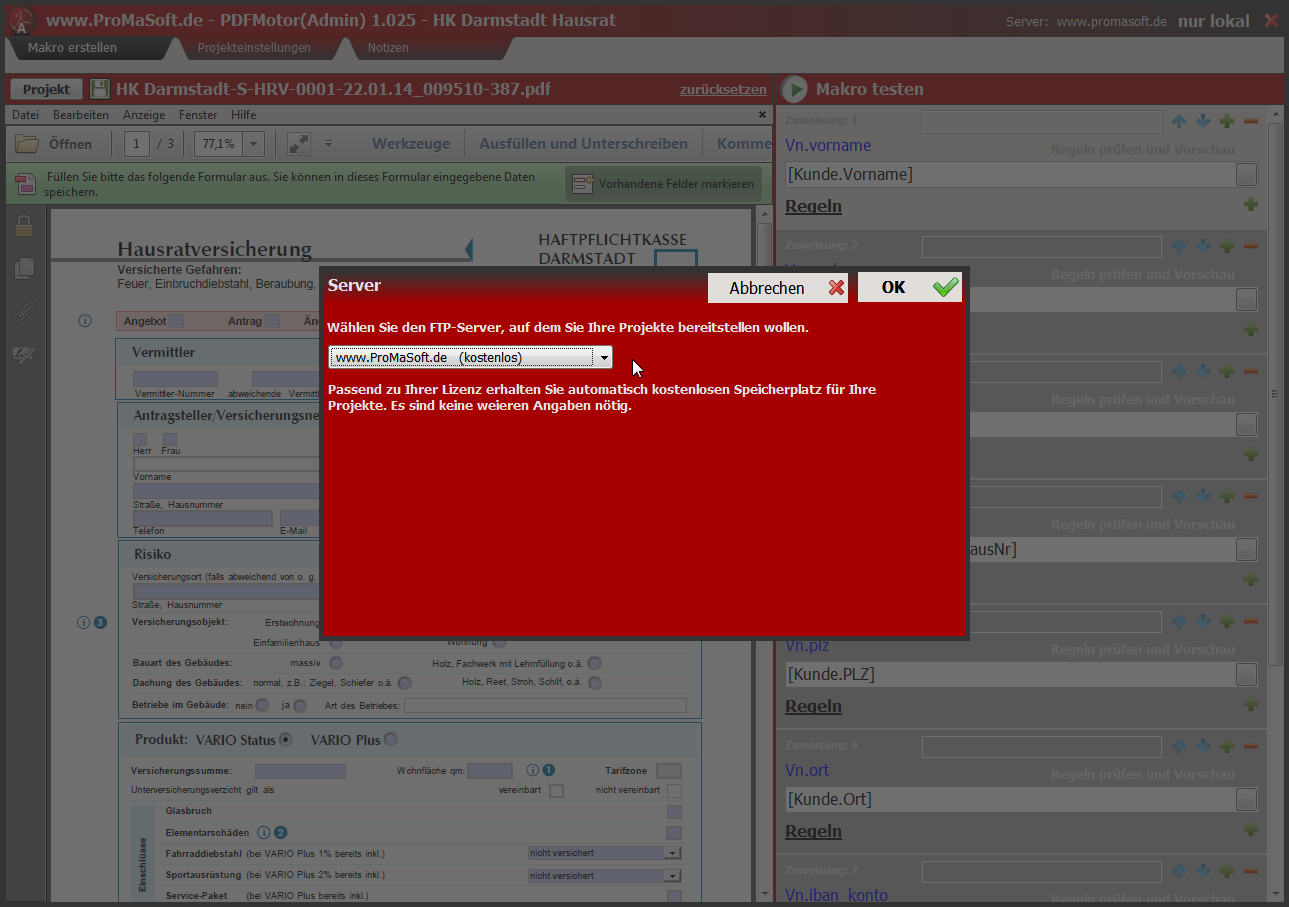Remove Zuweisung 1 with the minus icon
This screenshot has height=907, width=1289.
[1251, 121]
